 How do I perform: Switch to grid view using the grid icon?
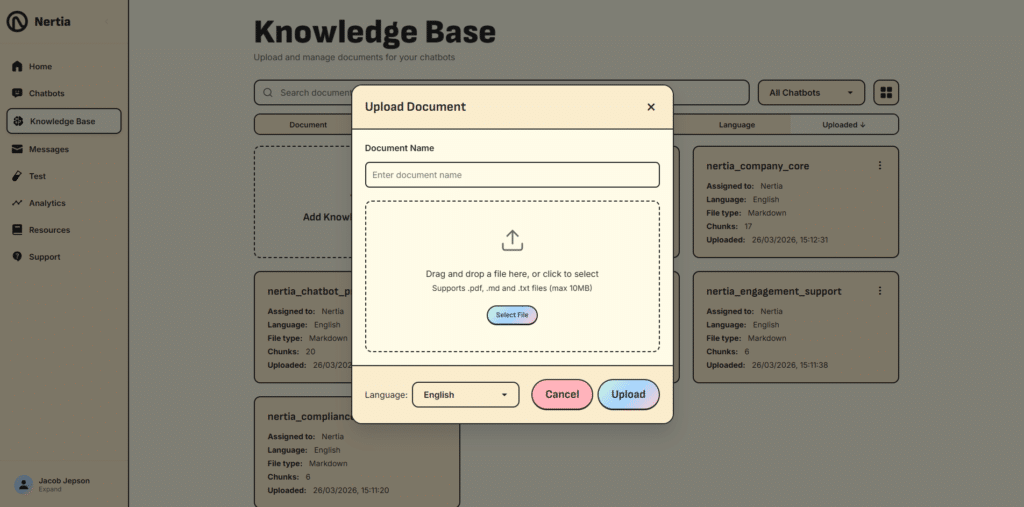click(x=886, y=93)
